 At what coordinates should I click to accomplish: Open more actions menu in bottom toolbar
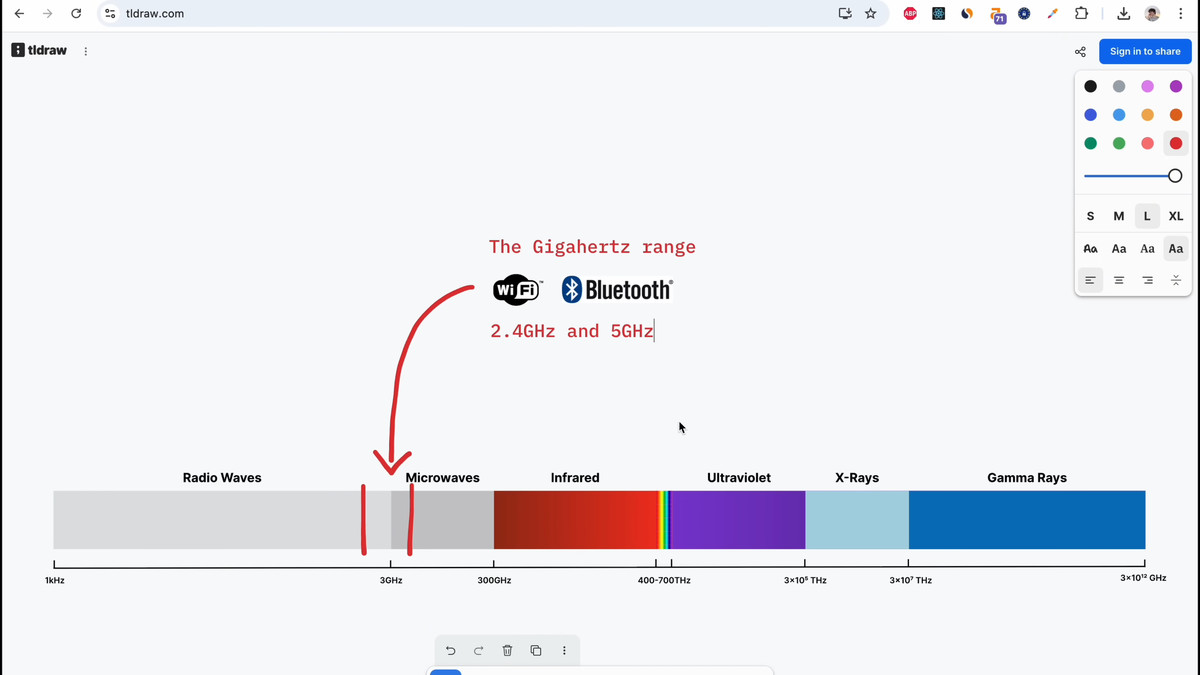pyautogui.click(x=564, y=651)
